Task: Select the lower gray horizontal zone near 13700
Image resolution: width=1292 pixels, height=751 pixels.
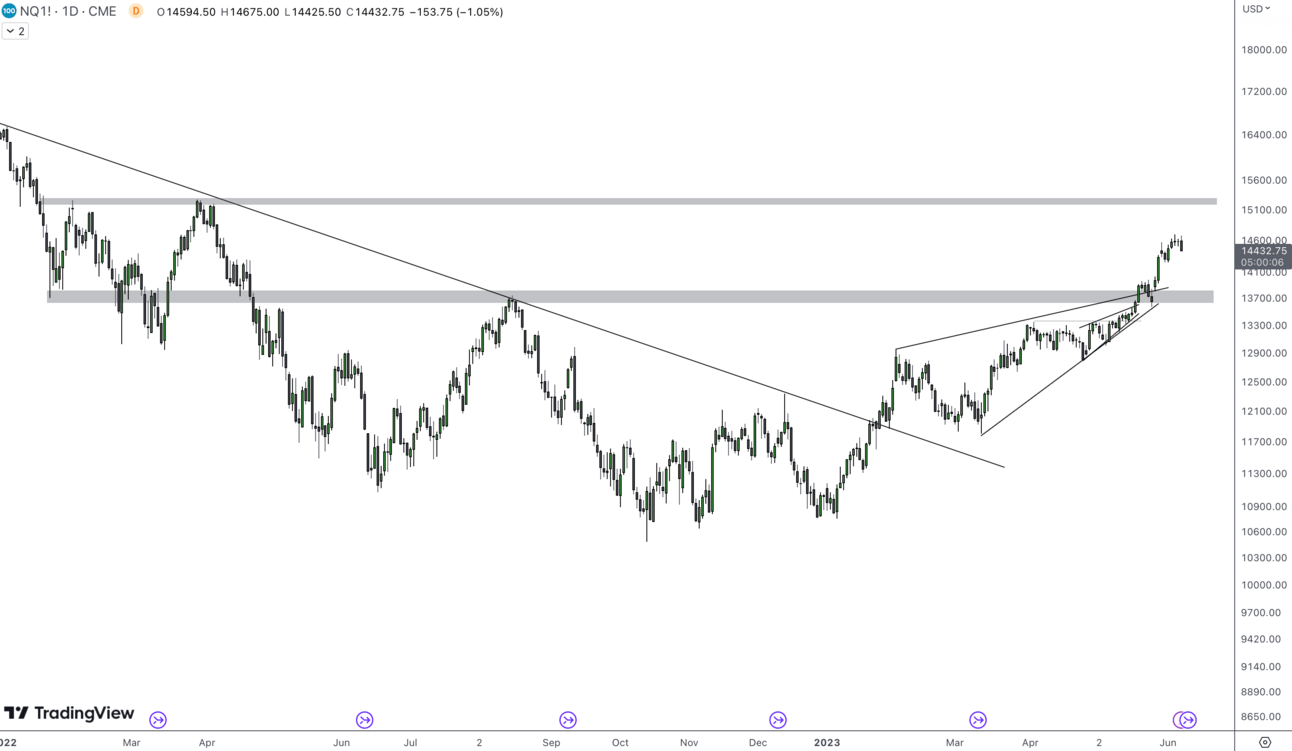Action: pyautogui.click(x=630, y=296)
